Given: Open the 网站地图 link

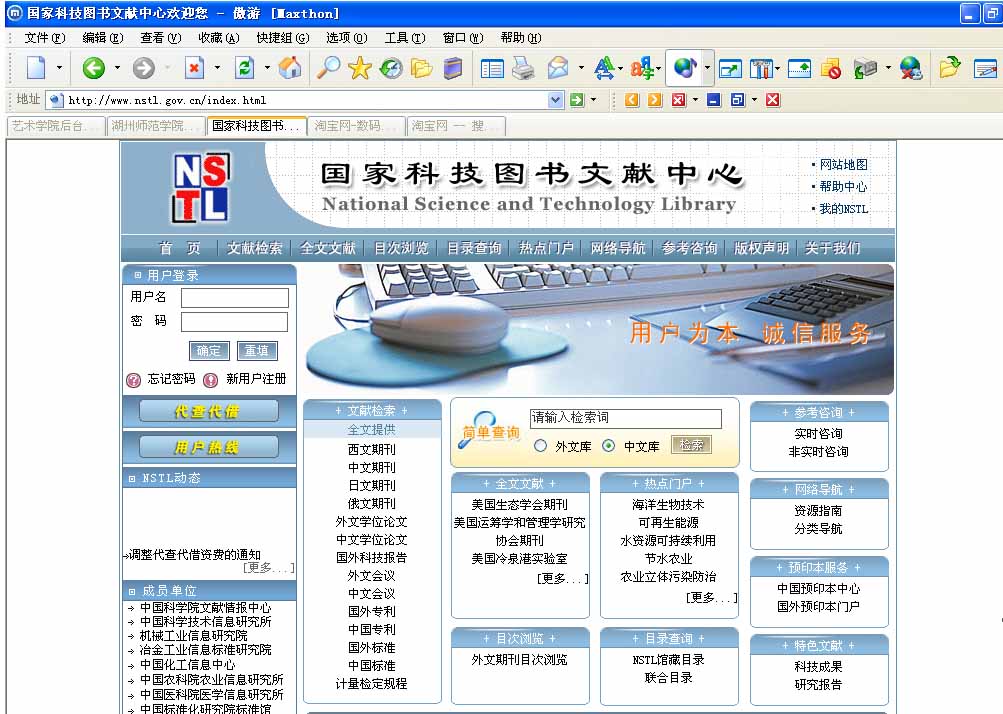Looking at the screenshot, I should [x=844, y=164].
